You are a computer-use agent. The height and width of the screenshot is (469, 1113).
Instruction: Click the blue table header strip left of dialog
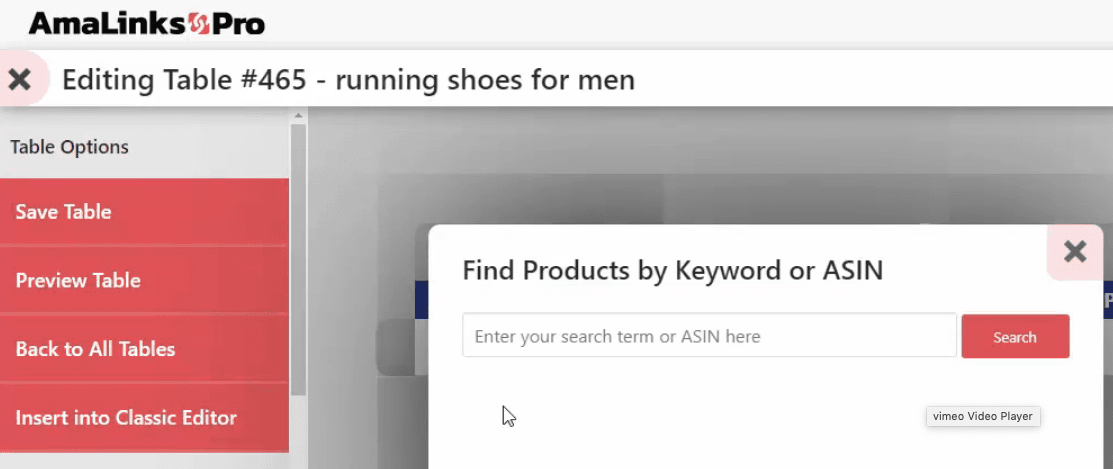pos(421,298)
